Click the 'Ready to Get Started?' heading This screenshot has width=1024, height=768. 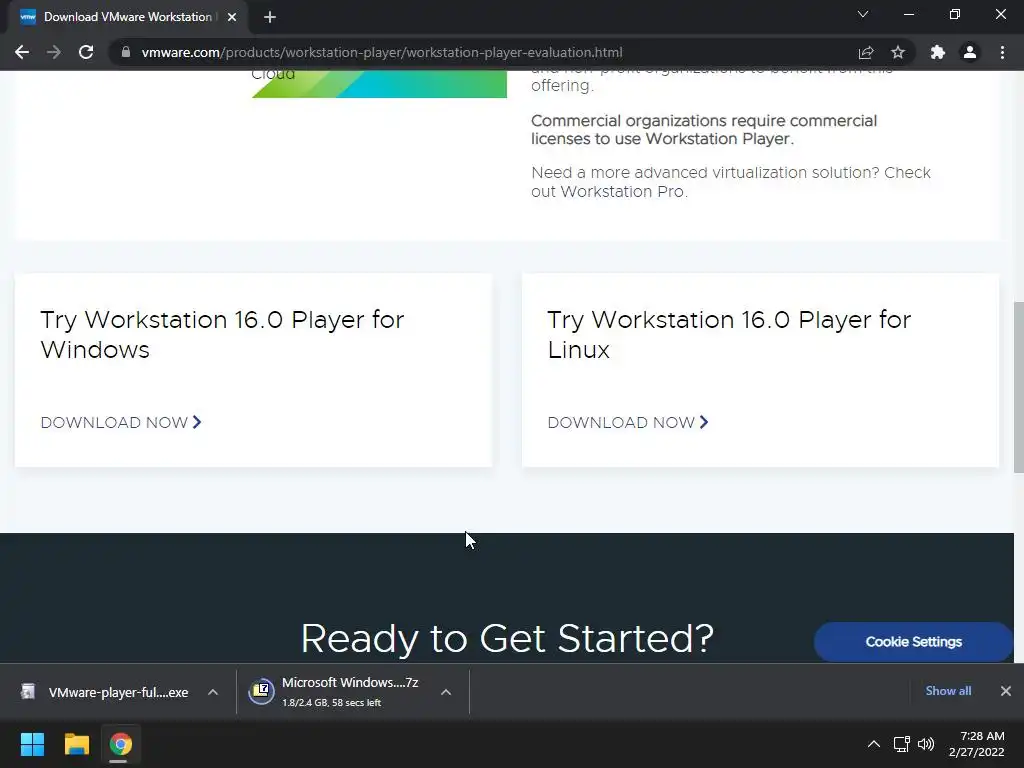[507, 639]
